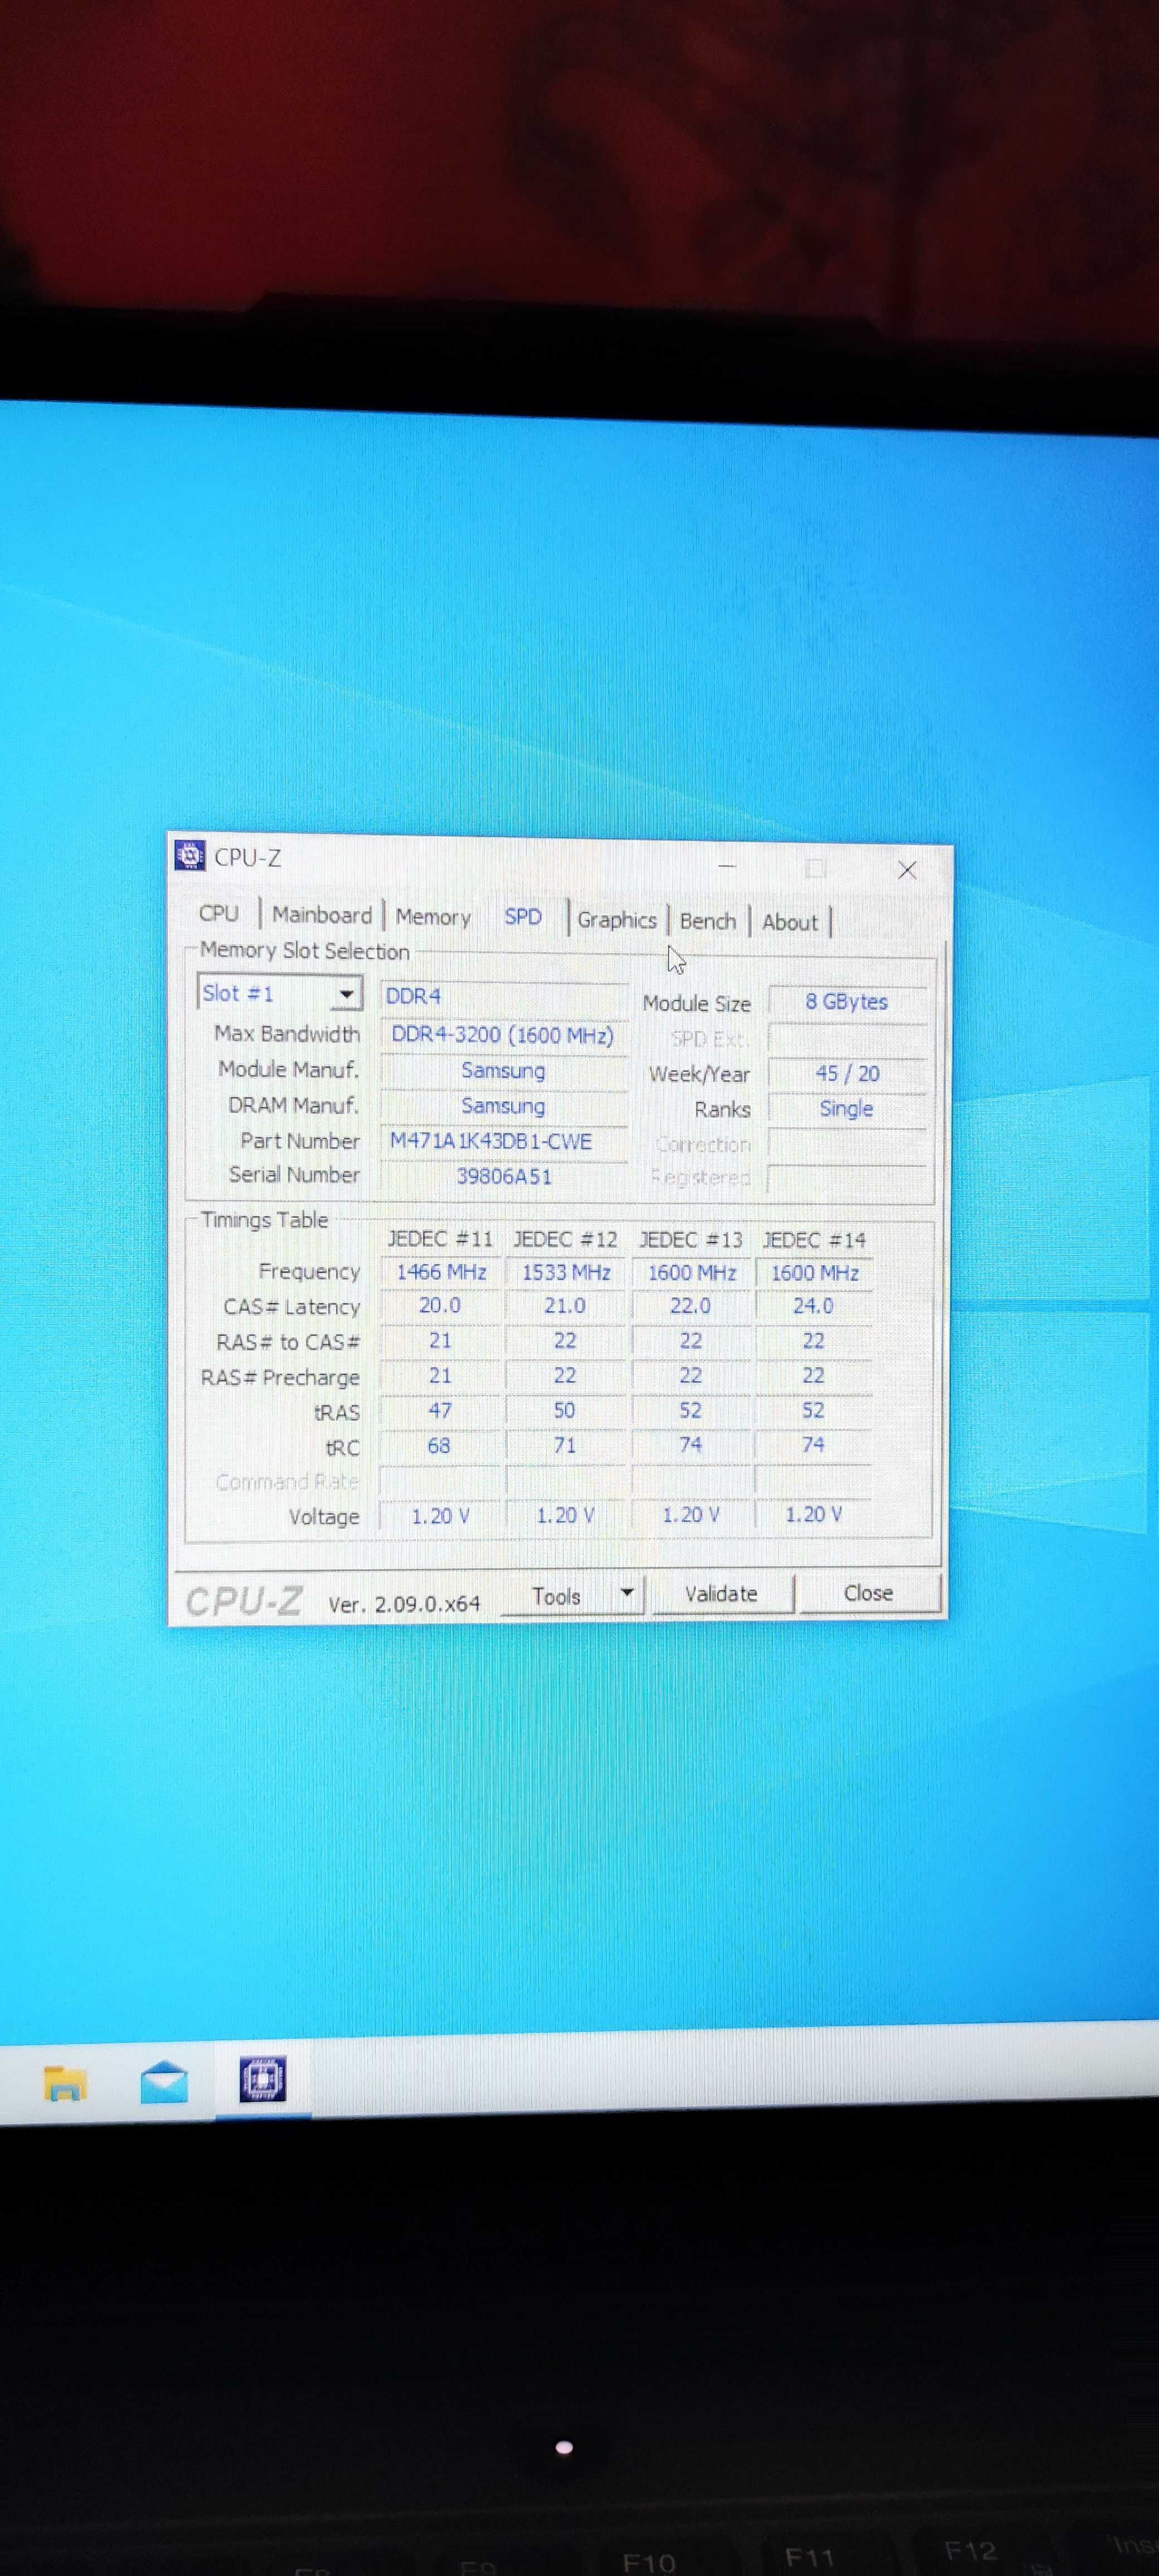Click the 24.0 CAS latency cell
This screenshot has width=1159, height=2576.
tap(813, 1306)
